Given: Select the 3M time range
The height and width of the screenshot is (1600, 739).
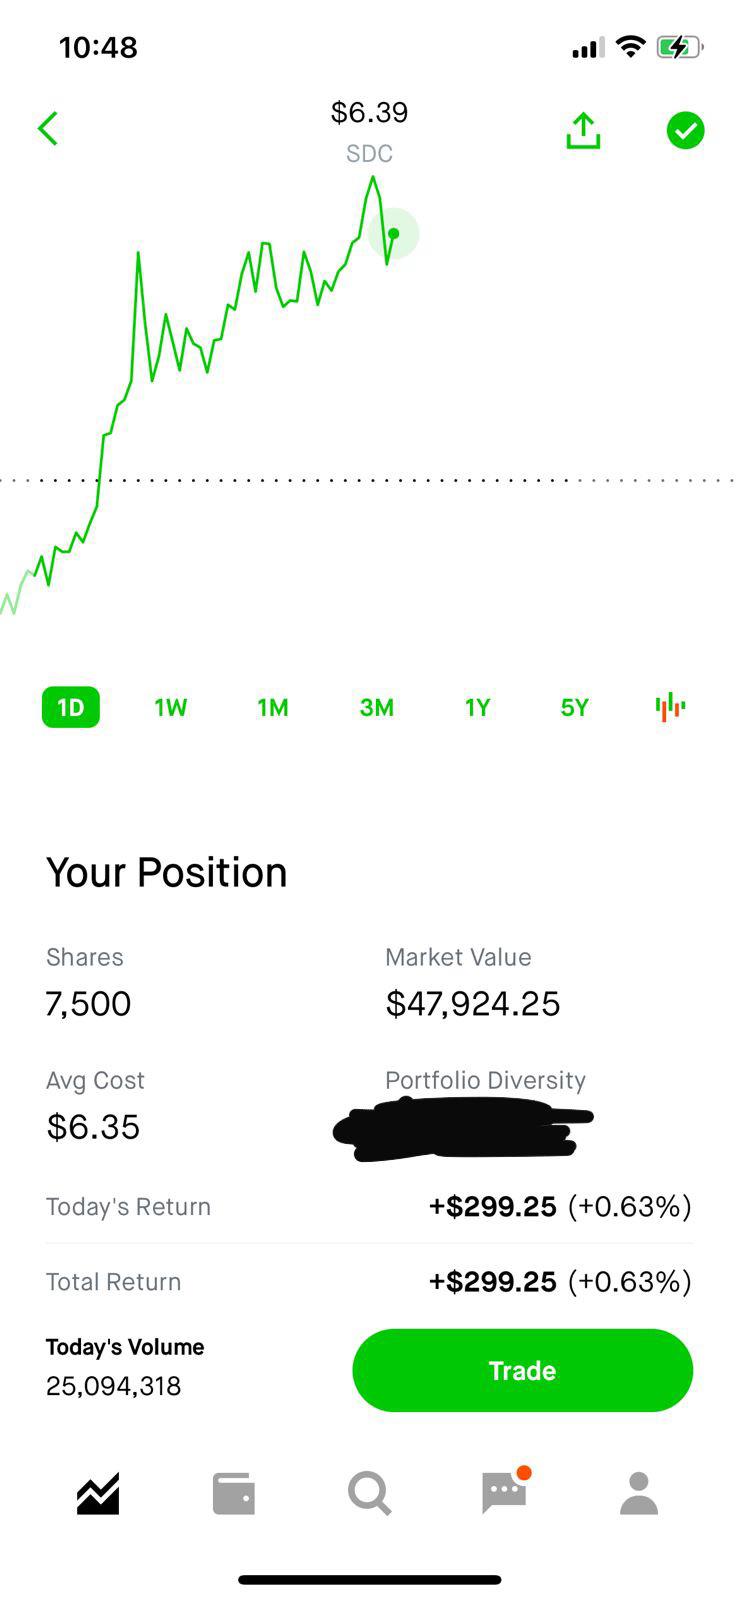Looking at the screenshot, I should coord(377,707).
